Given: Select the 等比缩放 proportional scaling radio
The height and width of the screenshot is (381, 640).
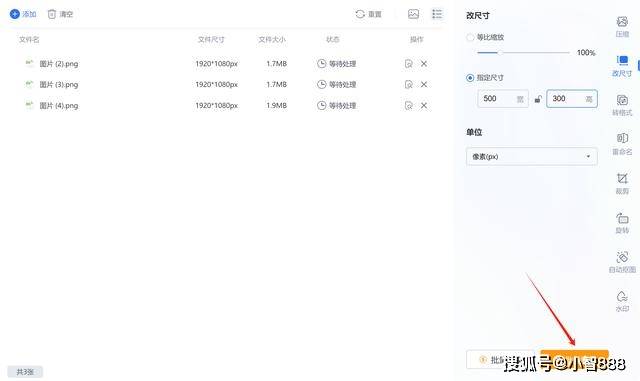Looking at the screenshot, I should click(470, 38).
